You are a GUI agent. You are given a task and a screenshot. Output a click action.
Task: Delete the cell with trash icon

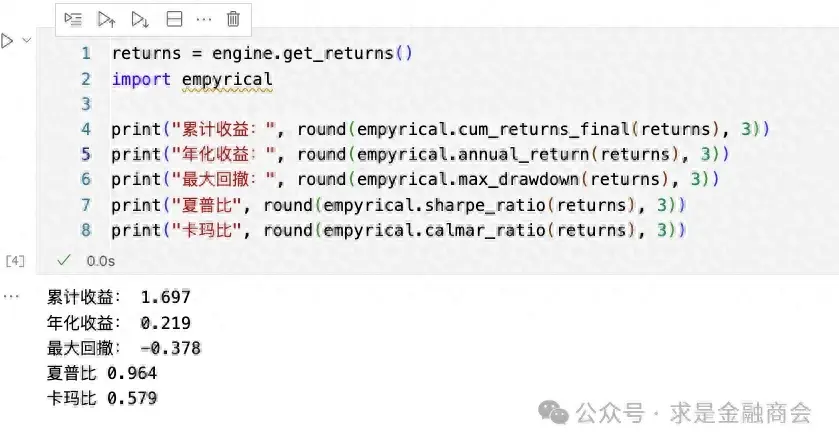[233, 19]
